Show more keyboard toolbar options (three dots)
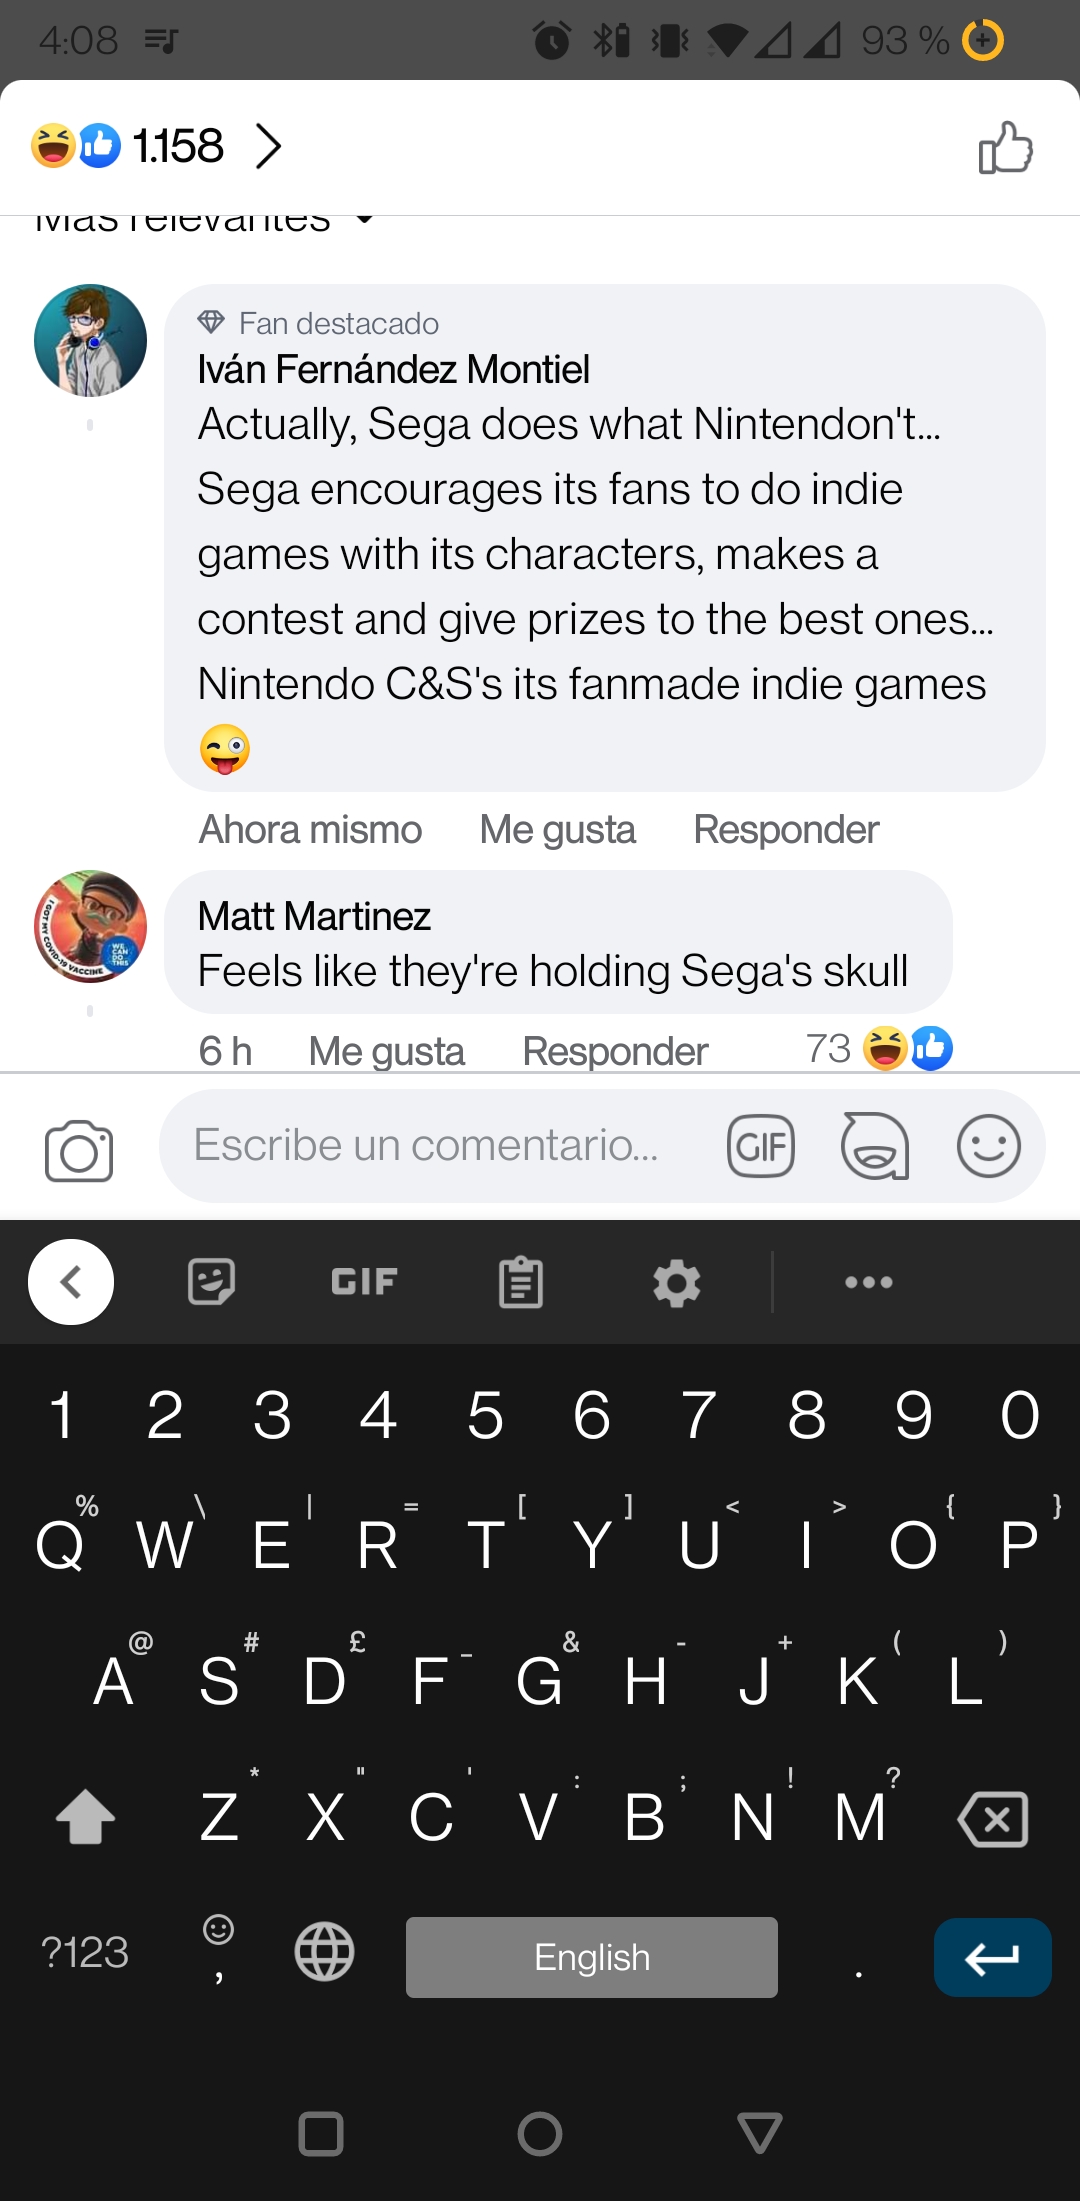This screenshot has width=1080, height=2201. tap(869, 1282)
